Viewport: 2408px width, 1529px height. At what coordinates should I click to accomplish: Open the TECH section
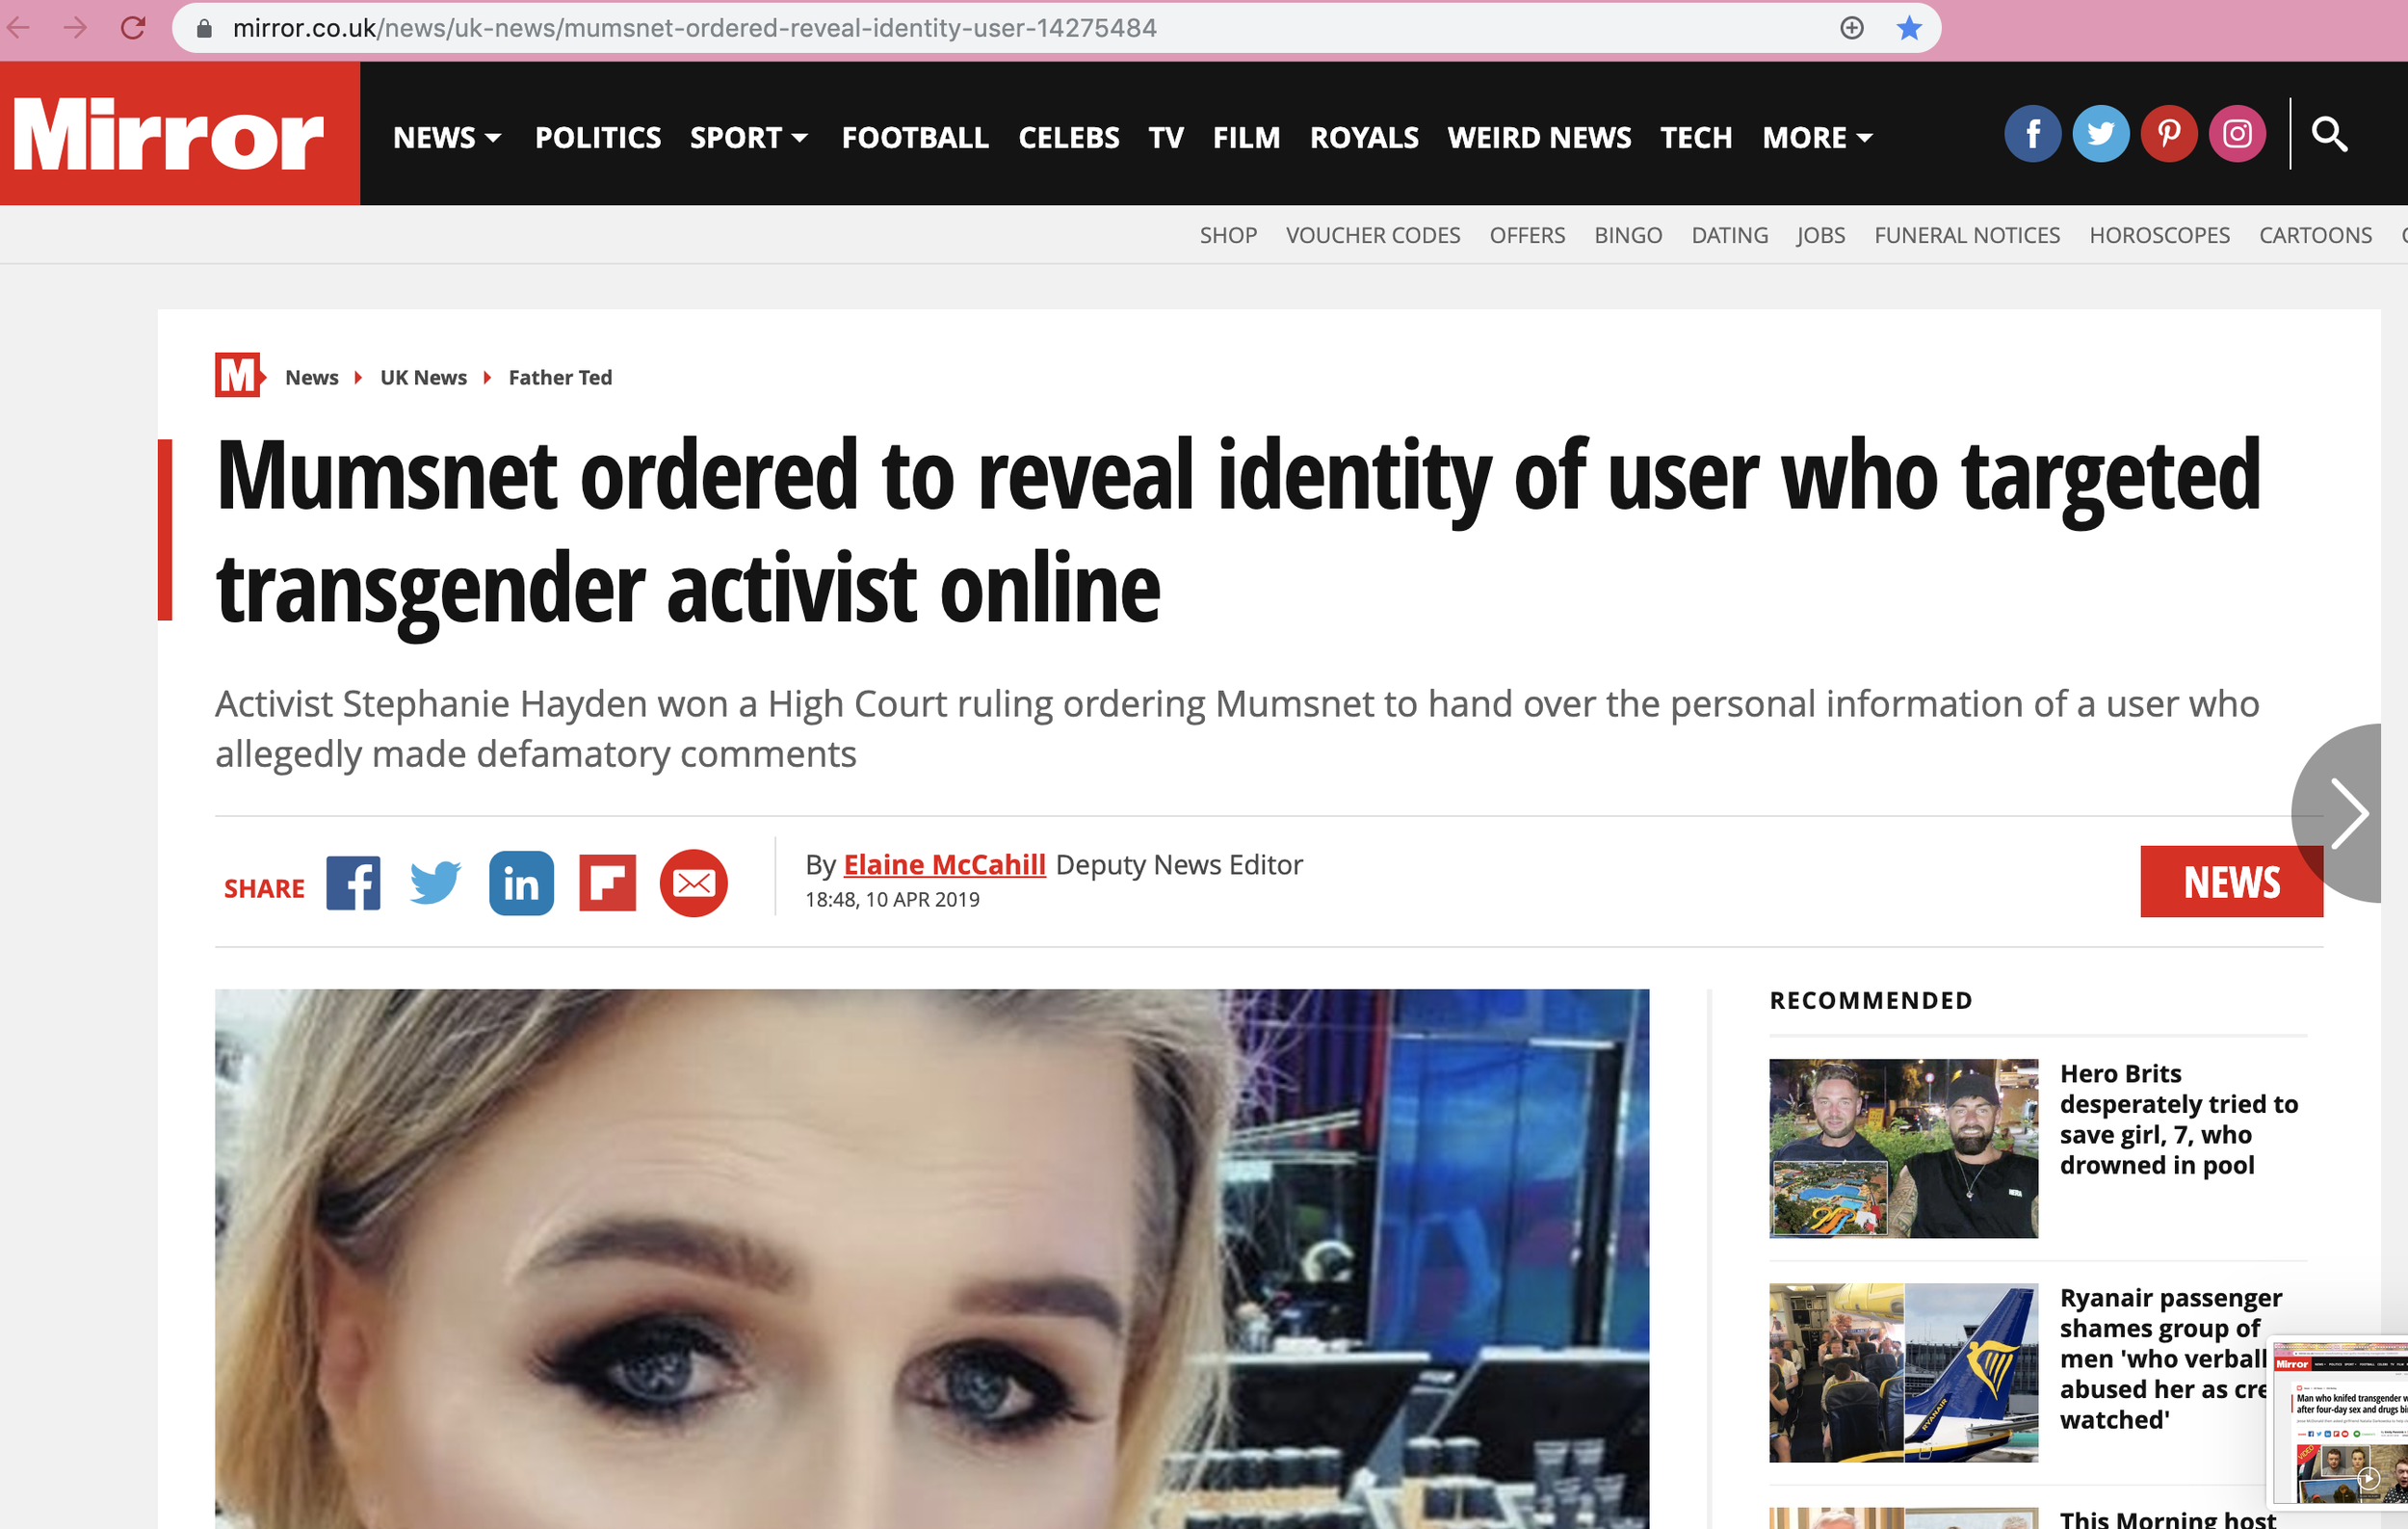click(x=1695, y=137)
